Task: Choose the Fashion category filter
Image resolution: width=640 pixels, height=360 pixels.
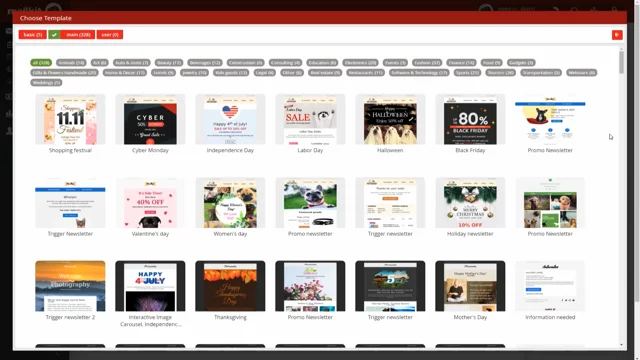Action: tap(427, 62)
